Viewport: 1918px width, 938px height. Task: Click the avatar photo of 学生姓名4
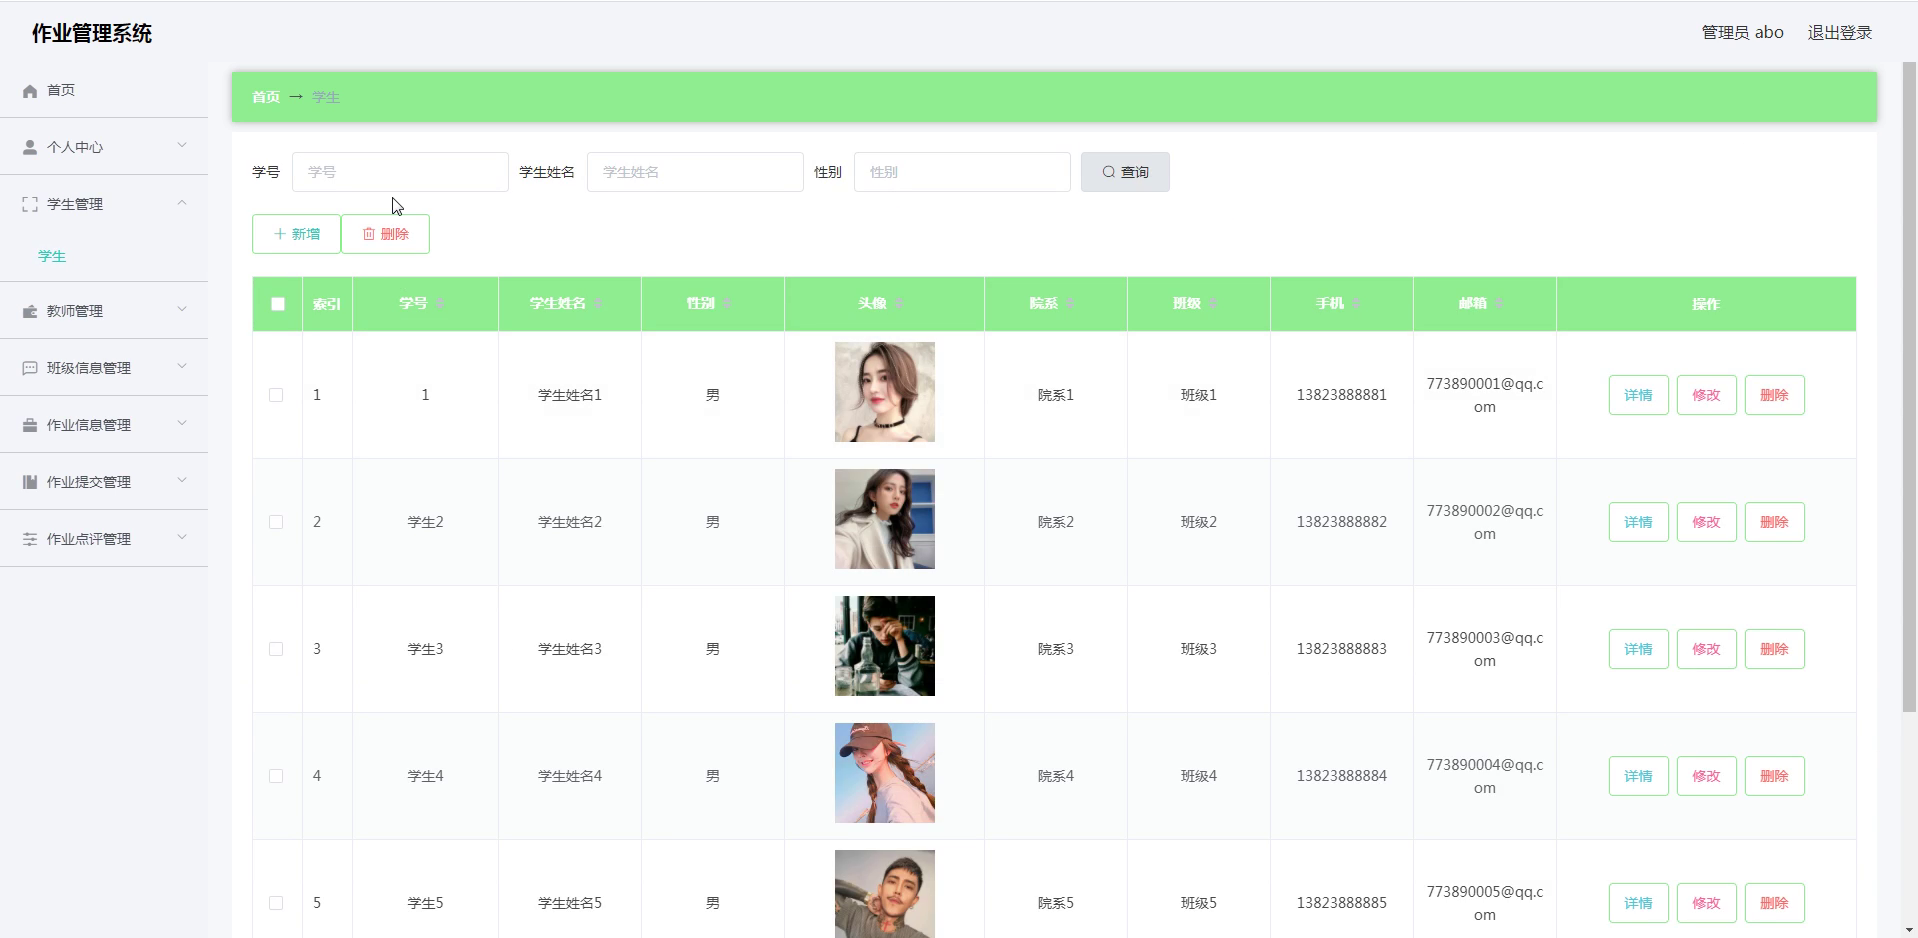click(885, 773)
